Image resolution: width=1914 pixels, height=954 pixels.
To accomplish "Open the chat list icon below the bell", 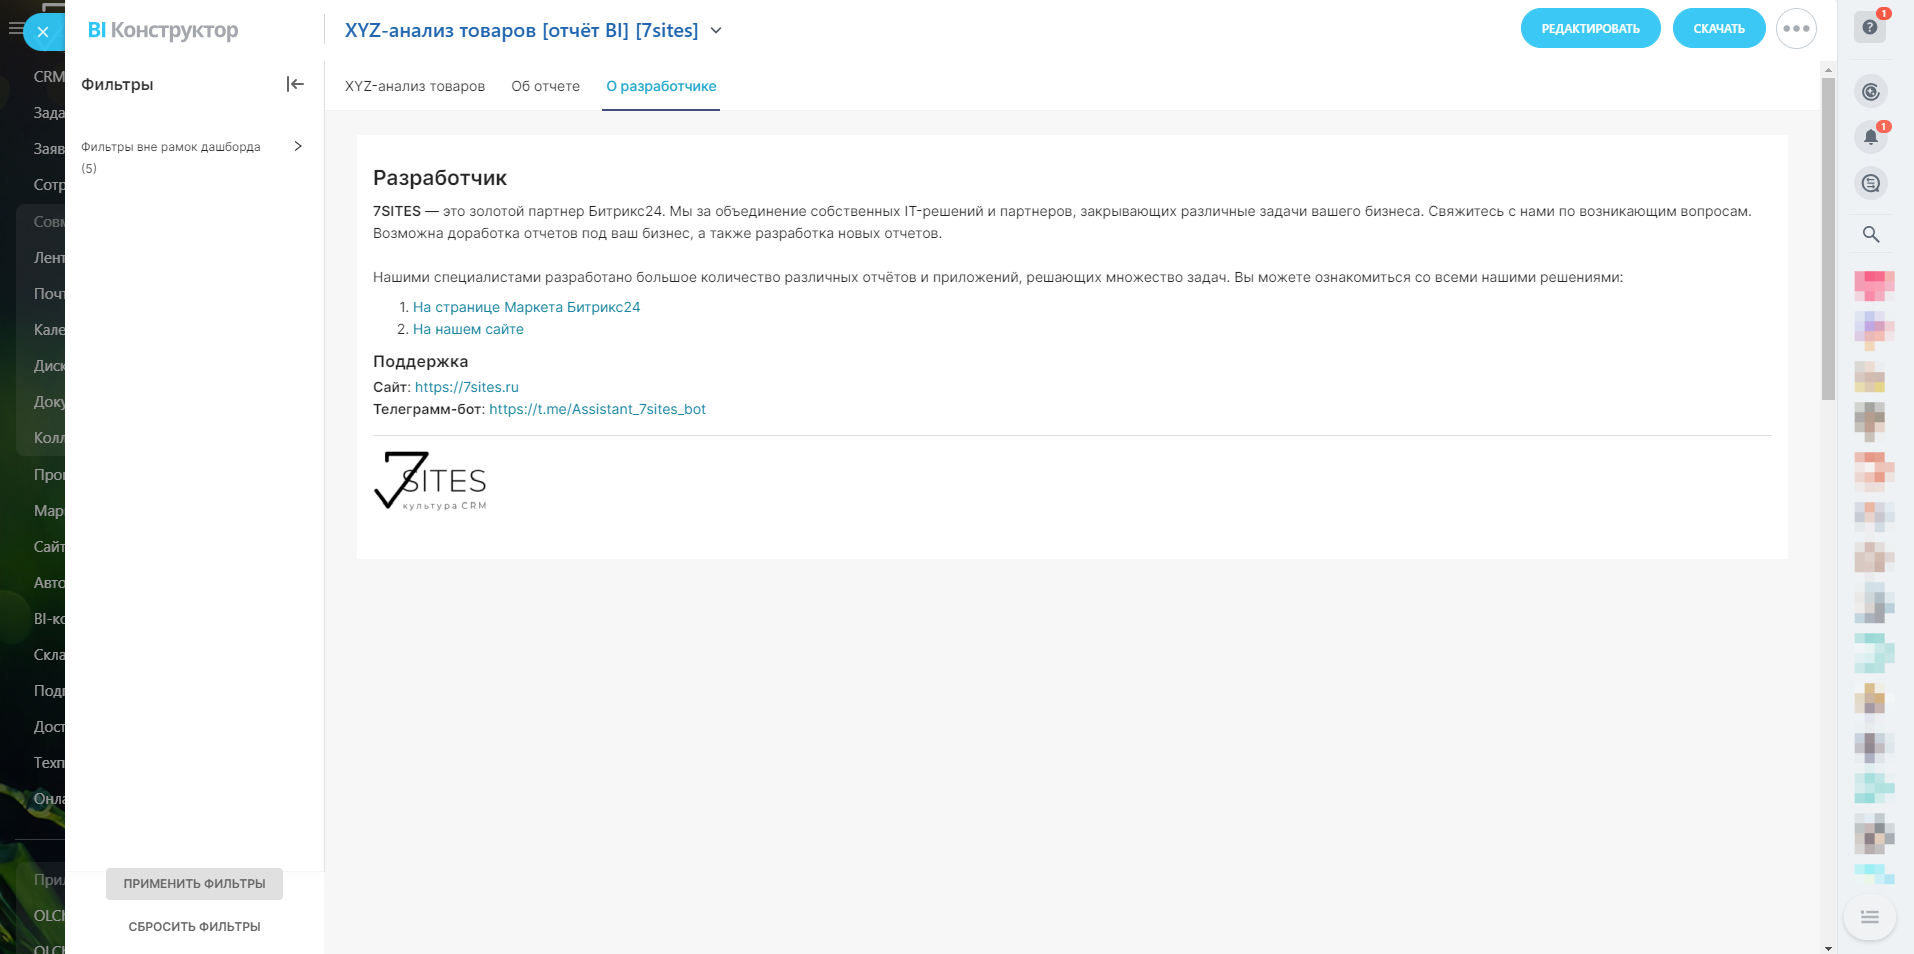I will click(1871, 183).
